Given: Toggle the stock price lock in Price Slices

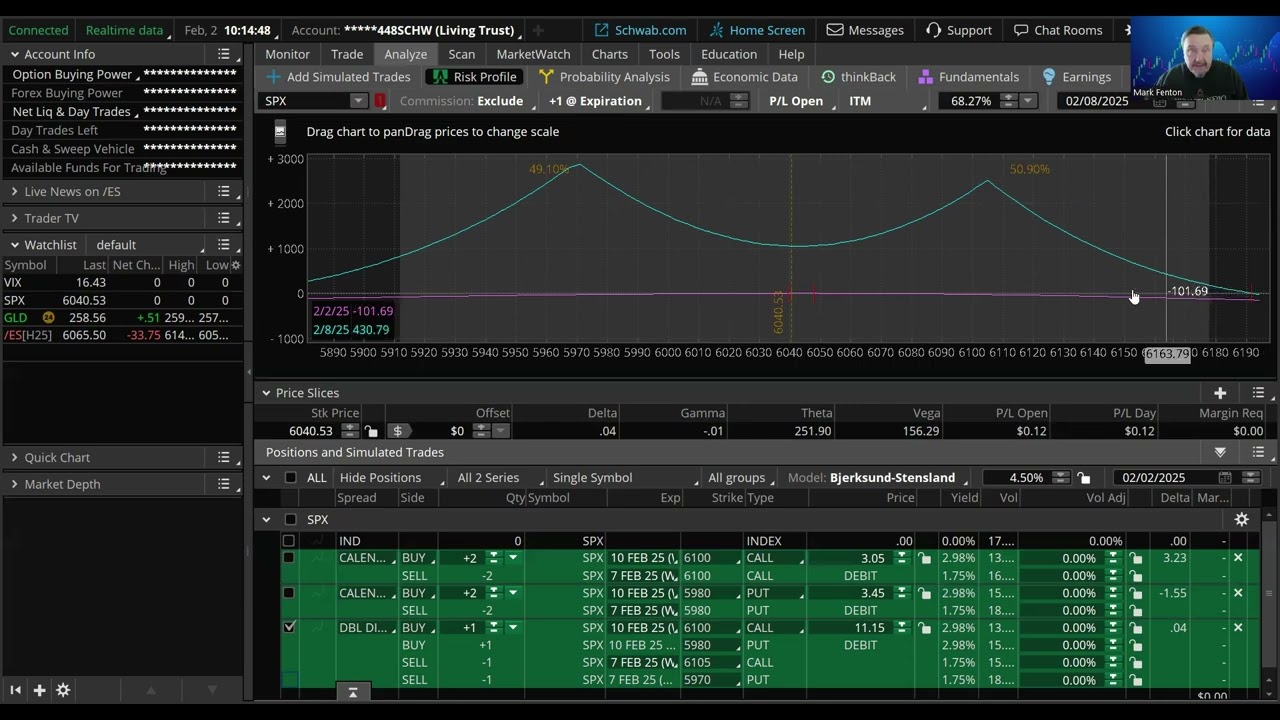Looking at the screenshot, I should 371,431.
